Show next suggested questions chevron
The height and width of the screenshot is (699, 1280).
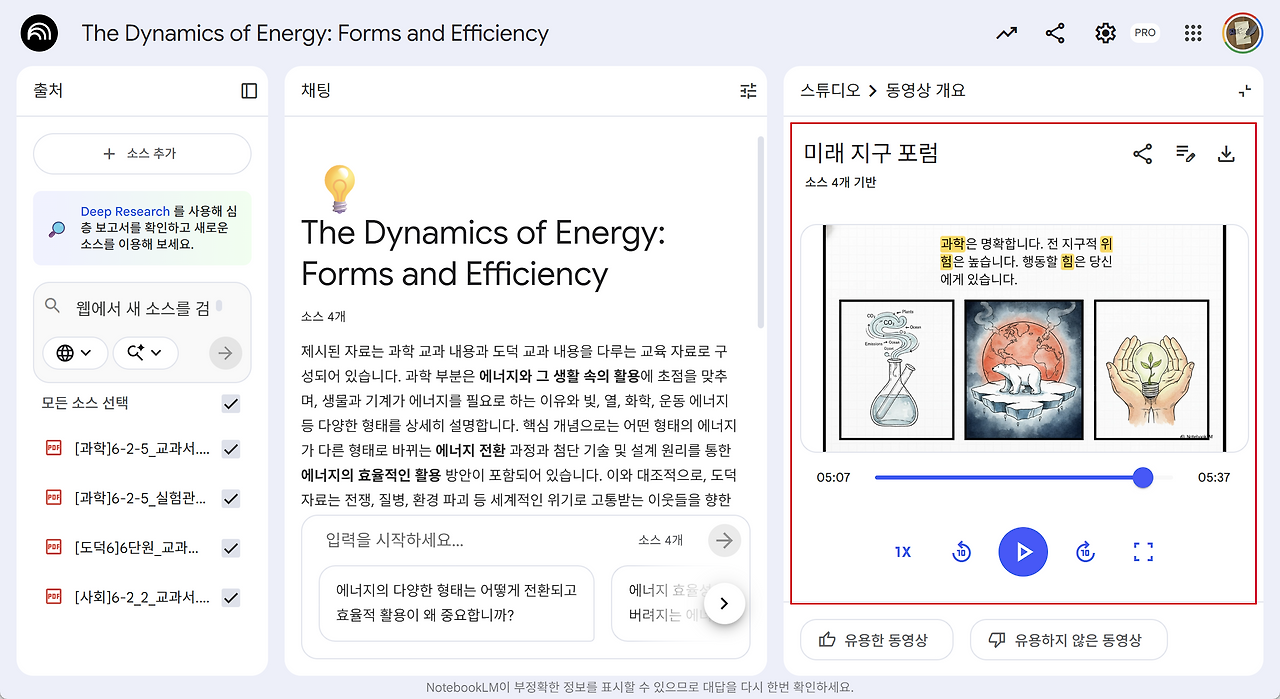725,603
